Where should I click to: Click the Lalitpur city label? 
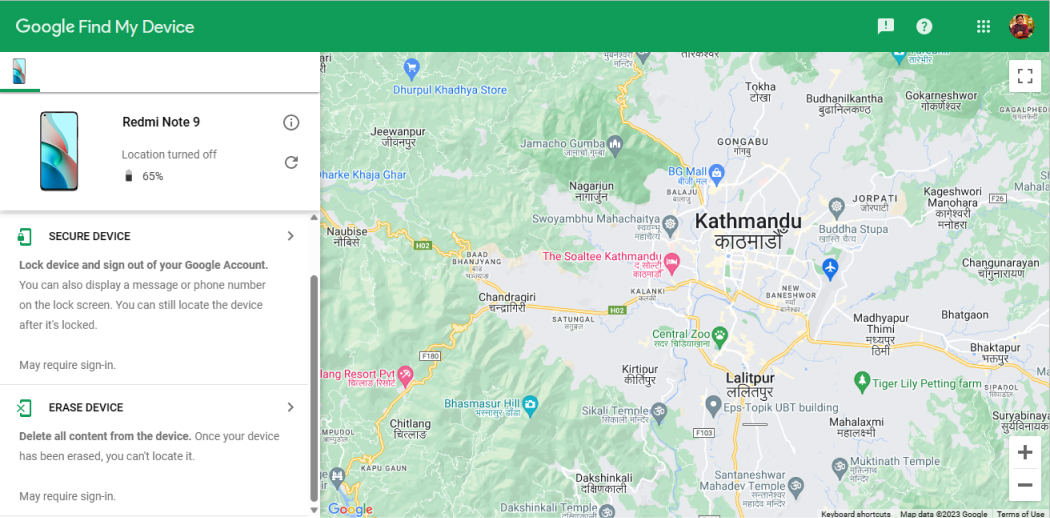pyautogui.click(x=750, y=386)
